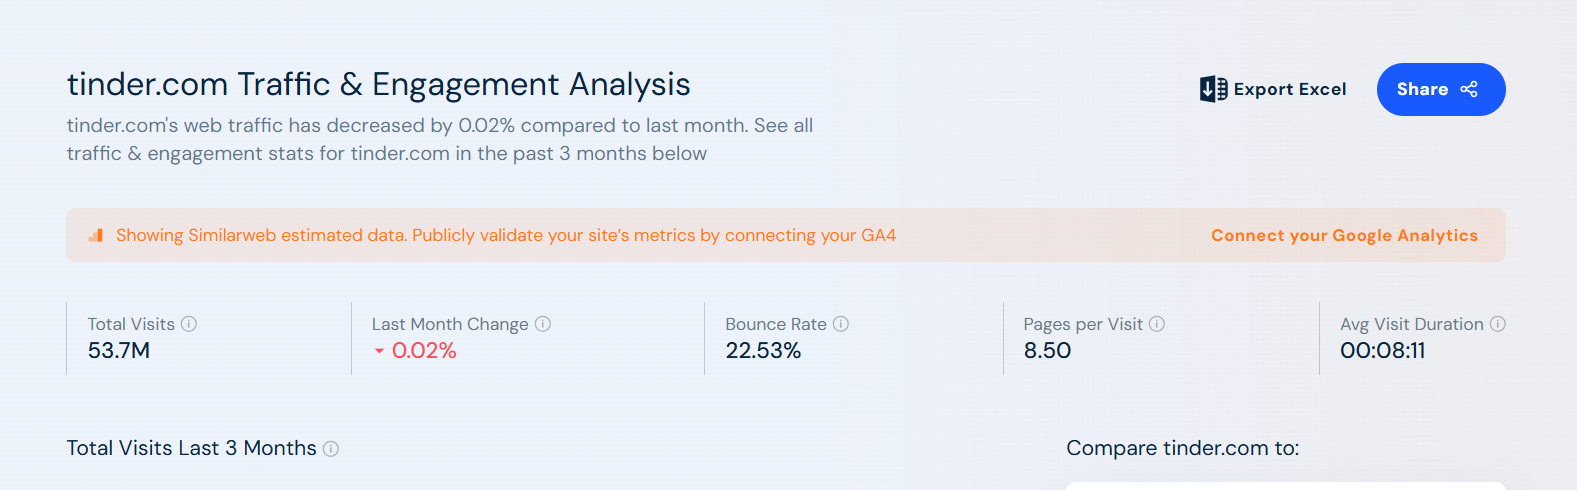Click the orange Similarweb bar-chart icon
The height and width of the screenshot is (490, 1577).
(x=96, y=235)
